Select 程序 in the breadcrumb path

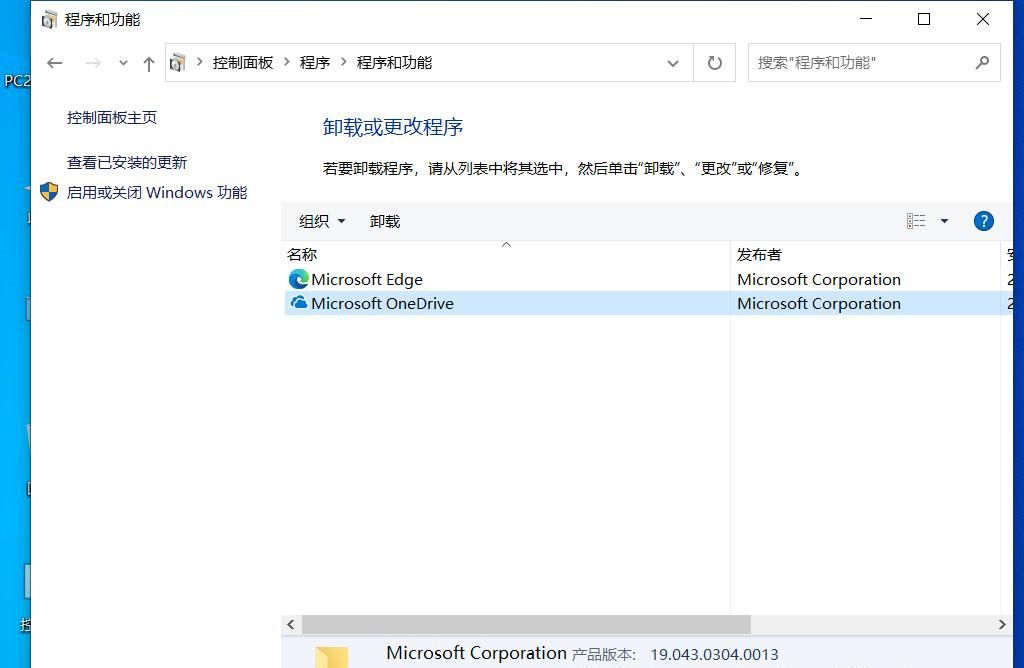point(315,63)
